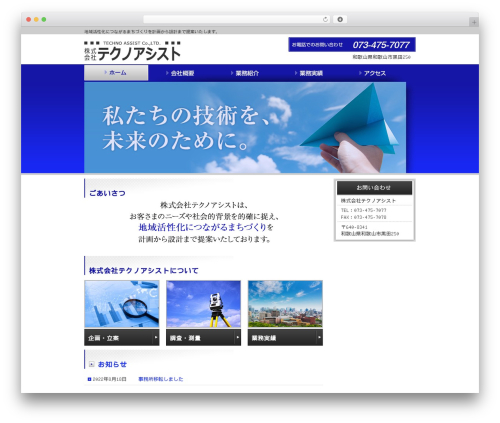This screenshot has width=500, height=423.
Task: Click the 業務実績 dark button under skyline
Action: click(285, 338)
